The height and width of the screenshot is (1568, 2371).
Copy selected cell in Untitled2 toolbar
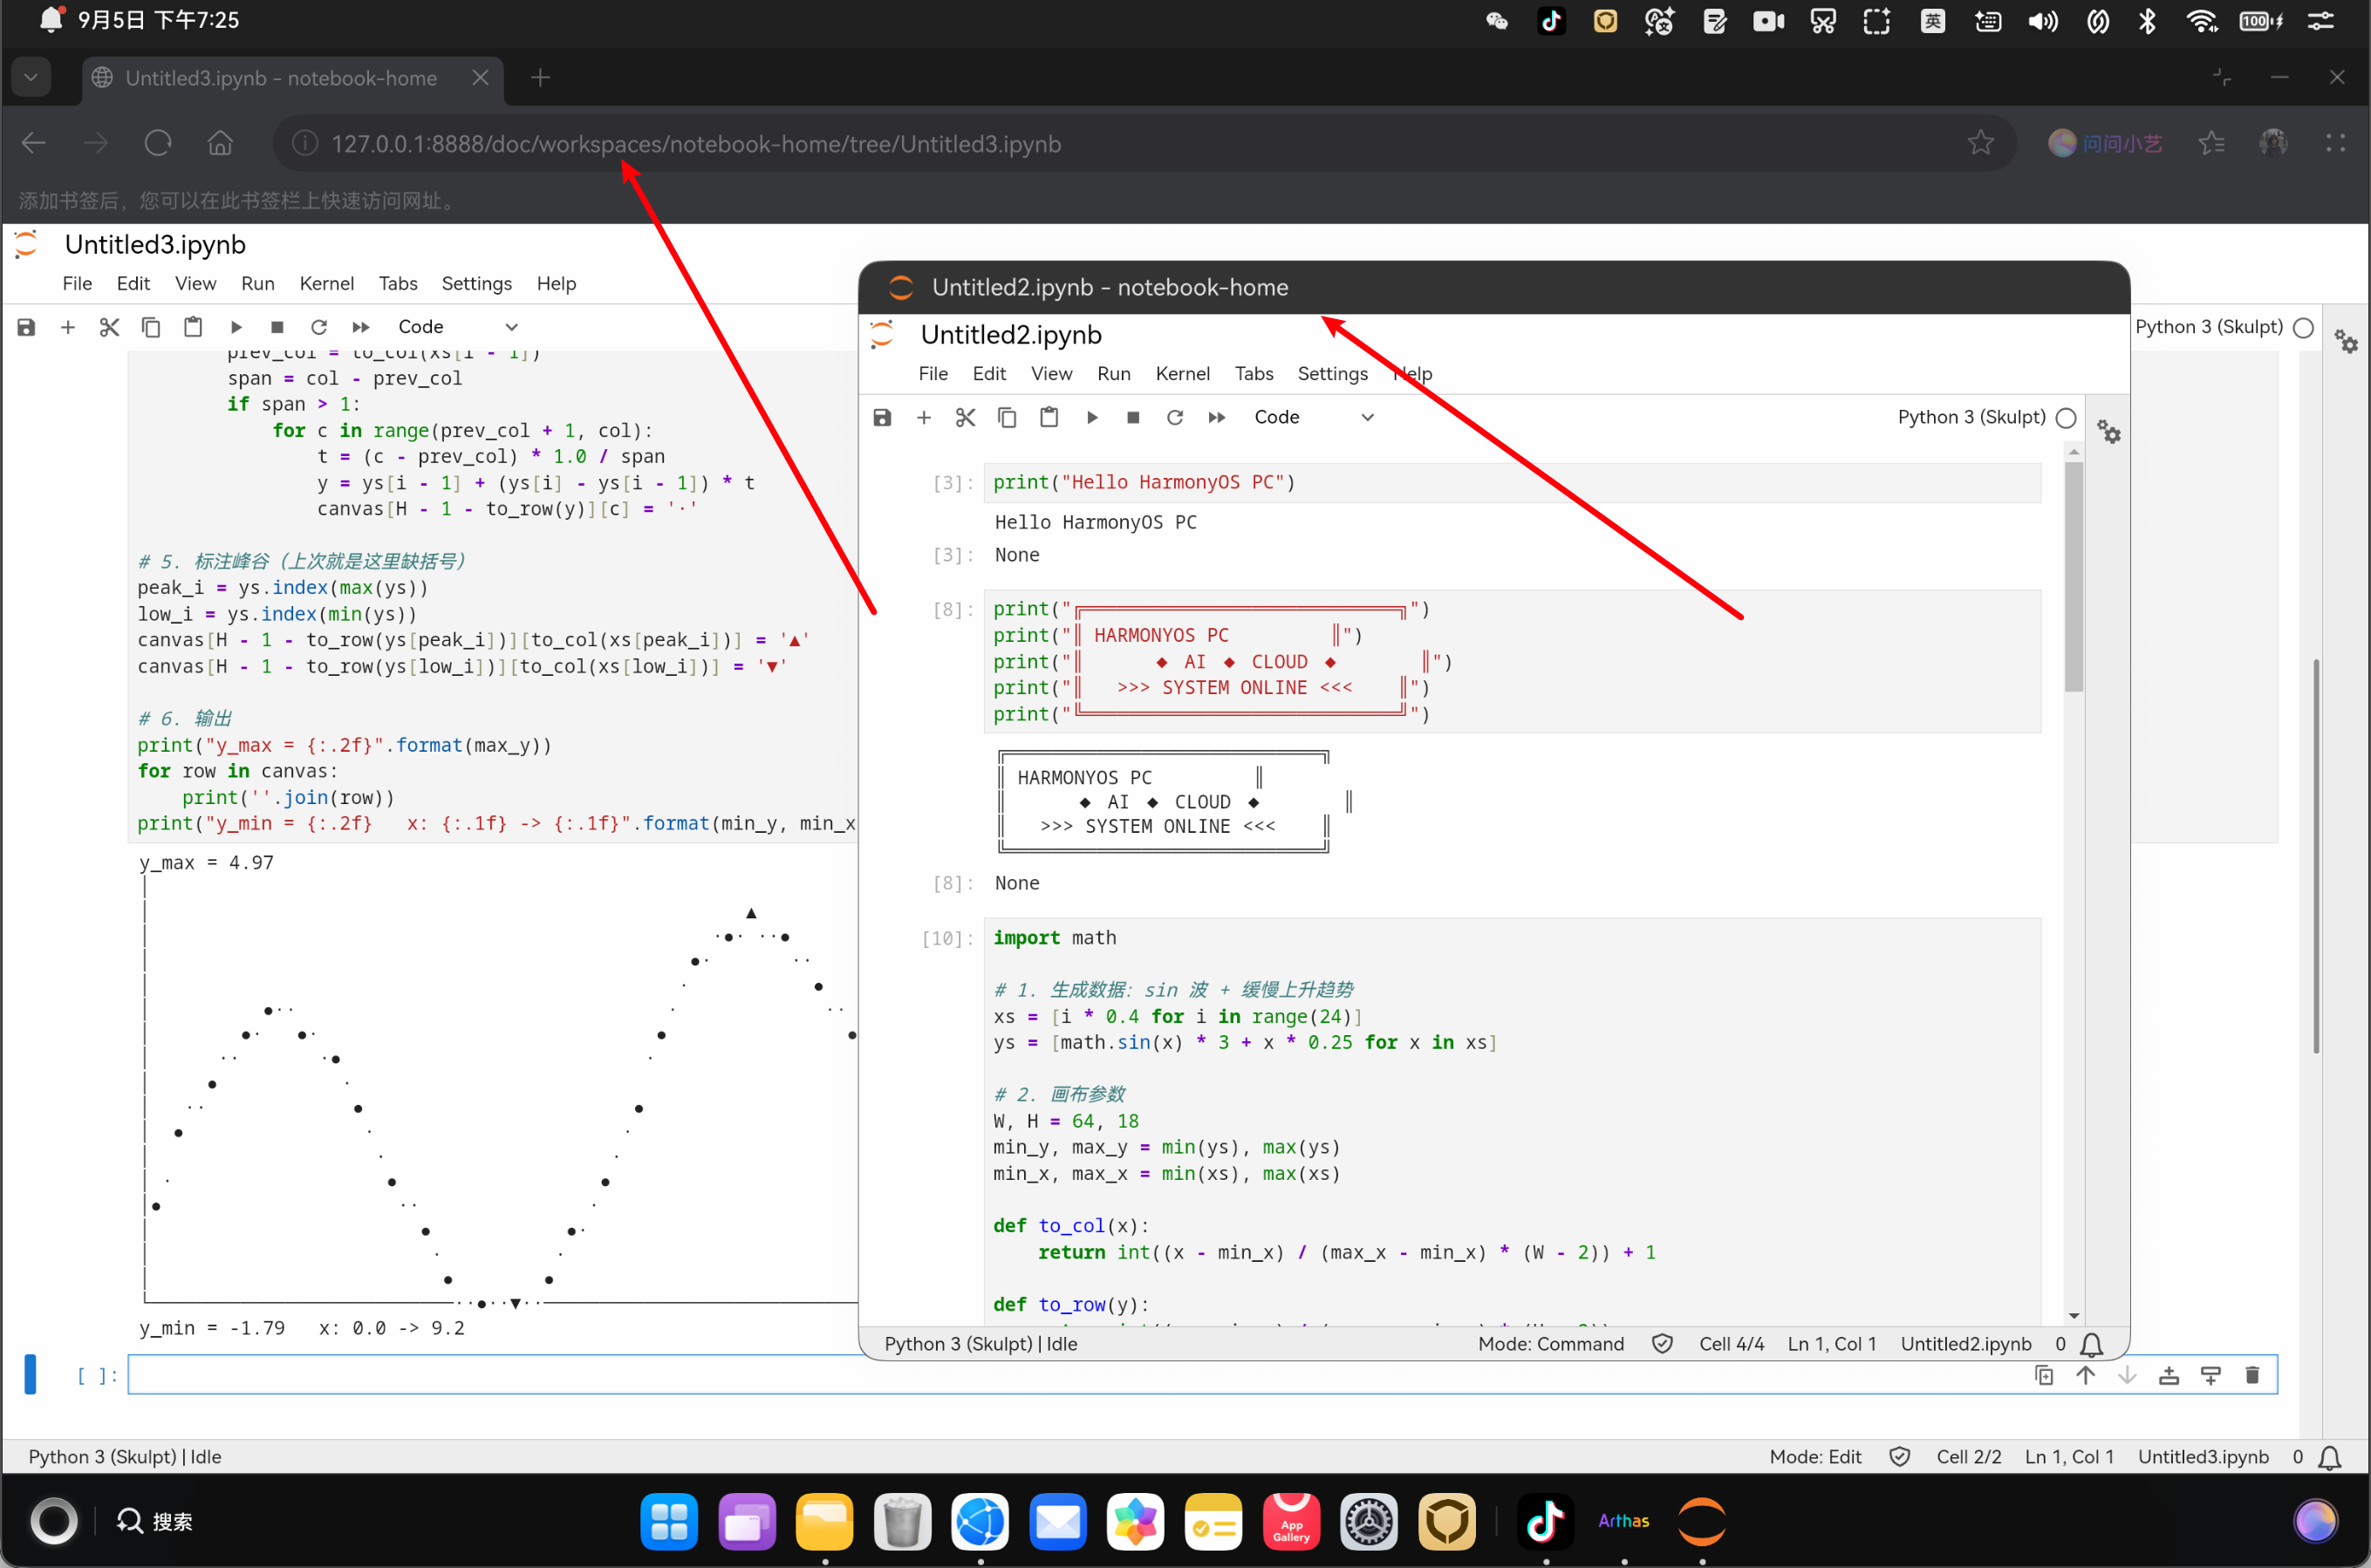1007,417
